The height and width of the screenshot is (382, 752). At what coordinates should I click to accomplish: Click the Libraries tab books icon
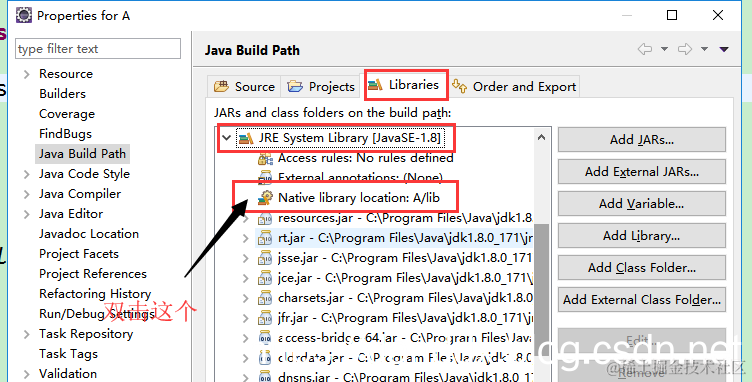pos(376,85)
